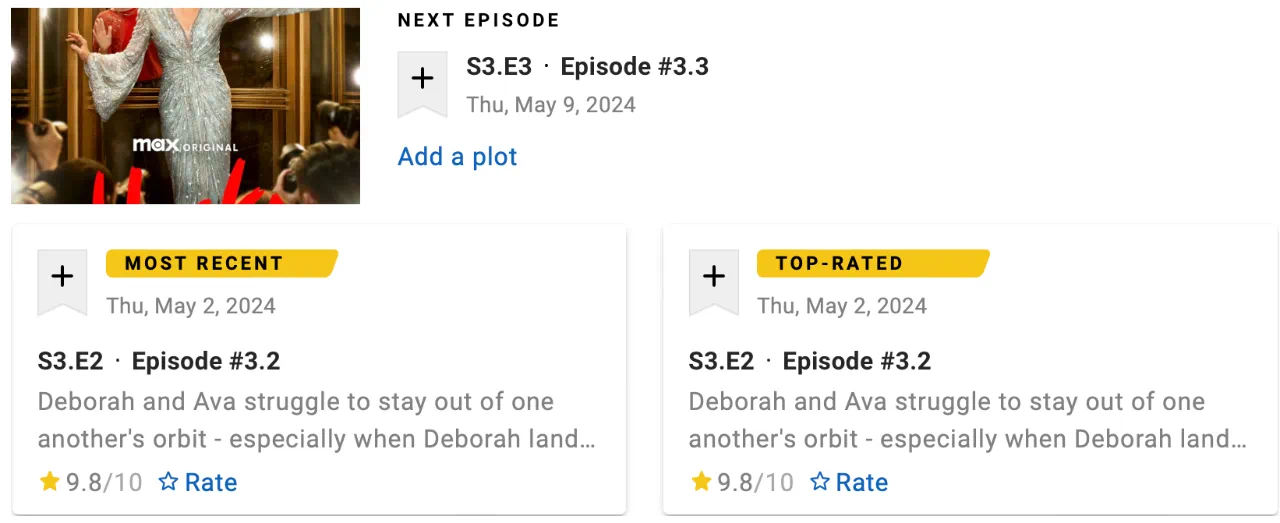The image size is (1280, 523).
Task: Open S3.E3 Episode #3.3 title link
Action: point(587,67)
